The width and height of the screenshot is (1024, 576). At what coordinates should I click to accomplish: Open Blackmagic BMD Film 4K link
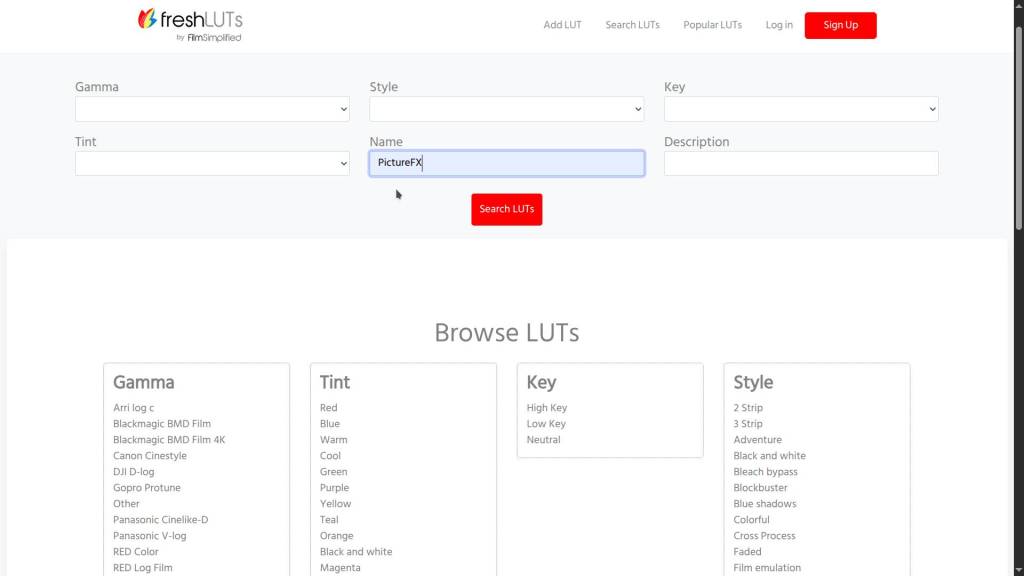[169, 440]
